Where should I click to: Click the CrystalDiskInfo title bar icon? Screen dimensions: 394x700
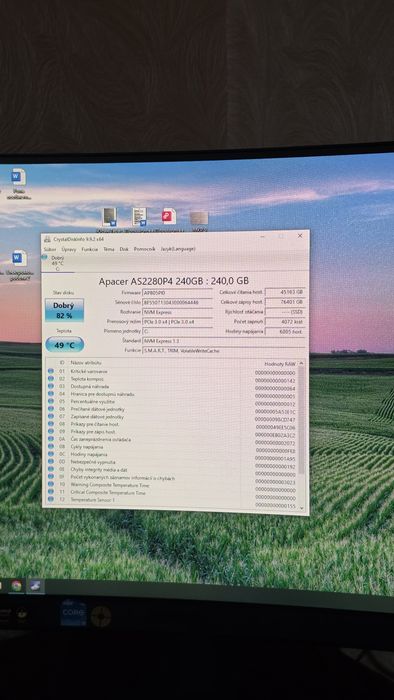tap(48, 239)
